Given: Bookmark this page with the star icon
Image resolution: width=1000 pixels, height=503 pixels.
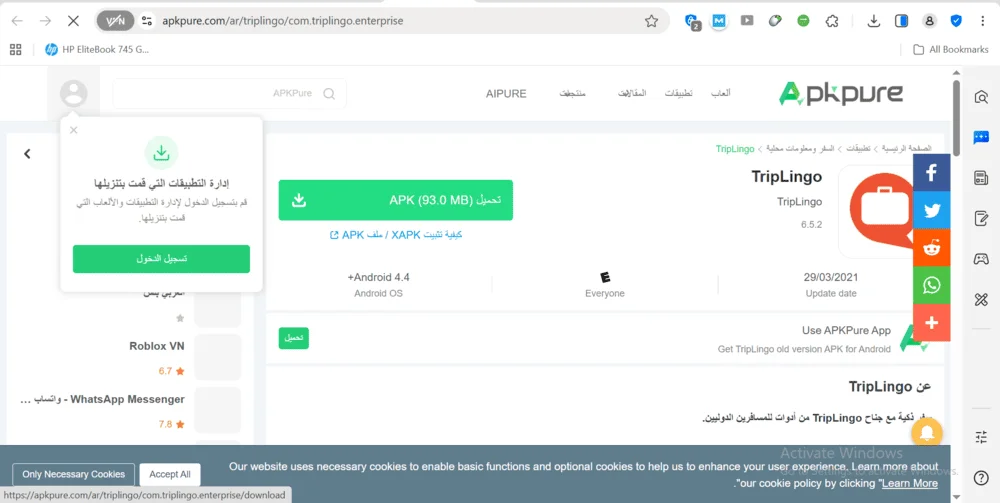Looking at the screenshot, I should [x=651, y=21].
